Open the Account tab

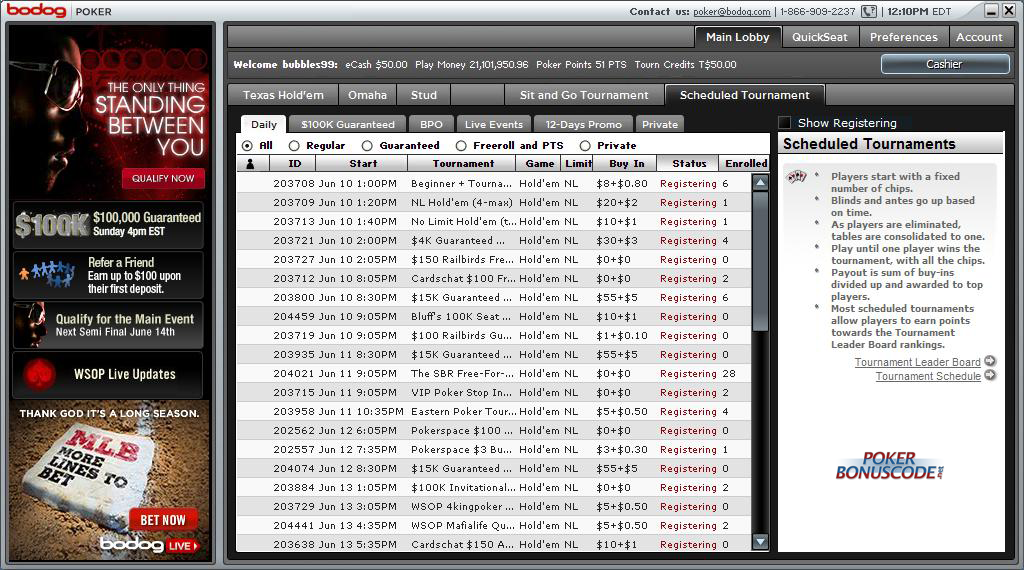[979, 37]
